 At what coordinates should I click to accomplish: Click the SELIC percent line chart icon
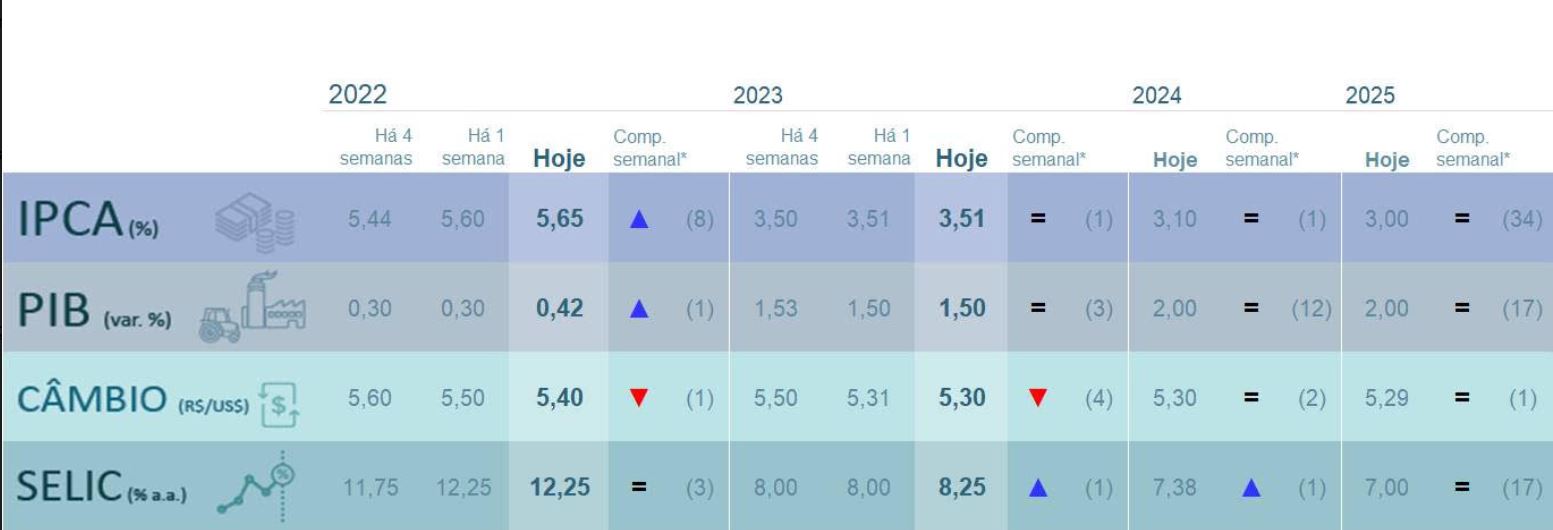click(260, 486)
